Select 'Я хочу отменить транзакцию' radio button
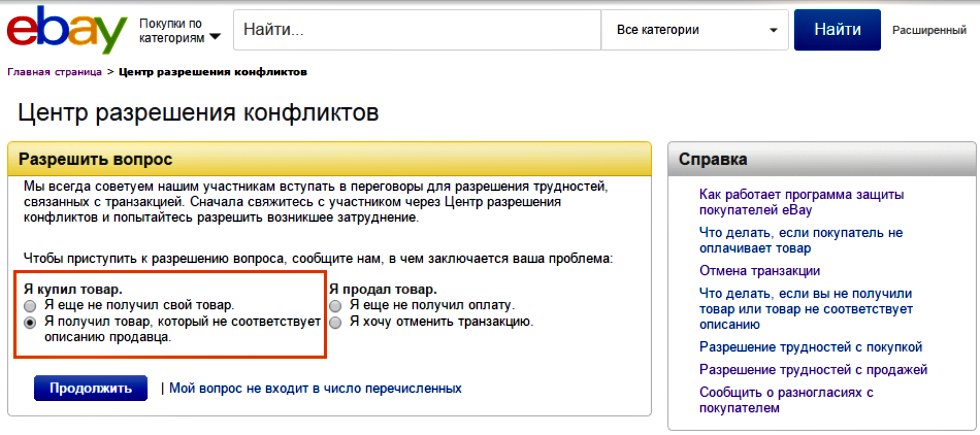Image resolution: width=980 pixels, height=435 pixels. click(336, 323)
